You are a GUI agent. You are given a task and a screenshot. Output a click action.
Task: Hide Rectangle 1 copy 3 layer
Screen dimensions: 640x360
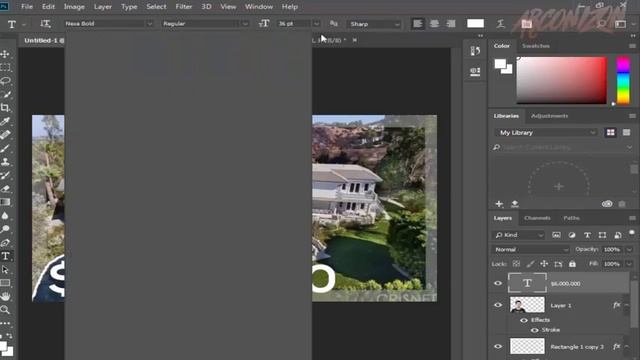498,347
